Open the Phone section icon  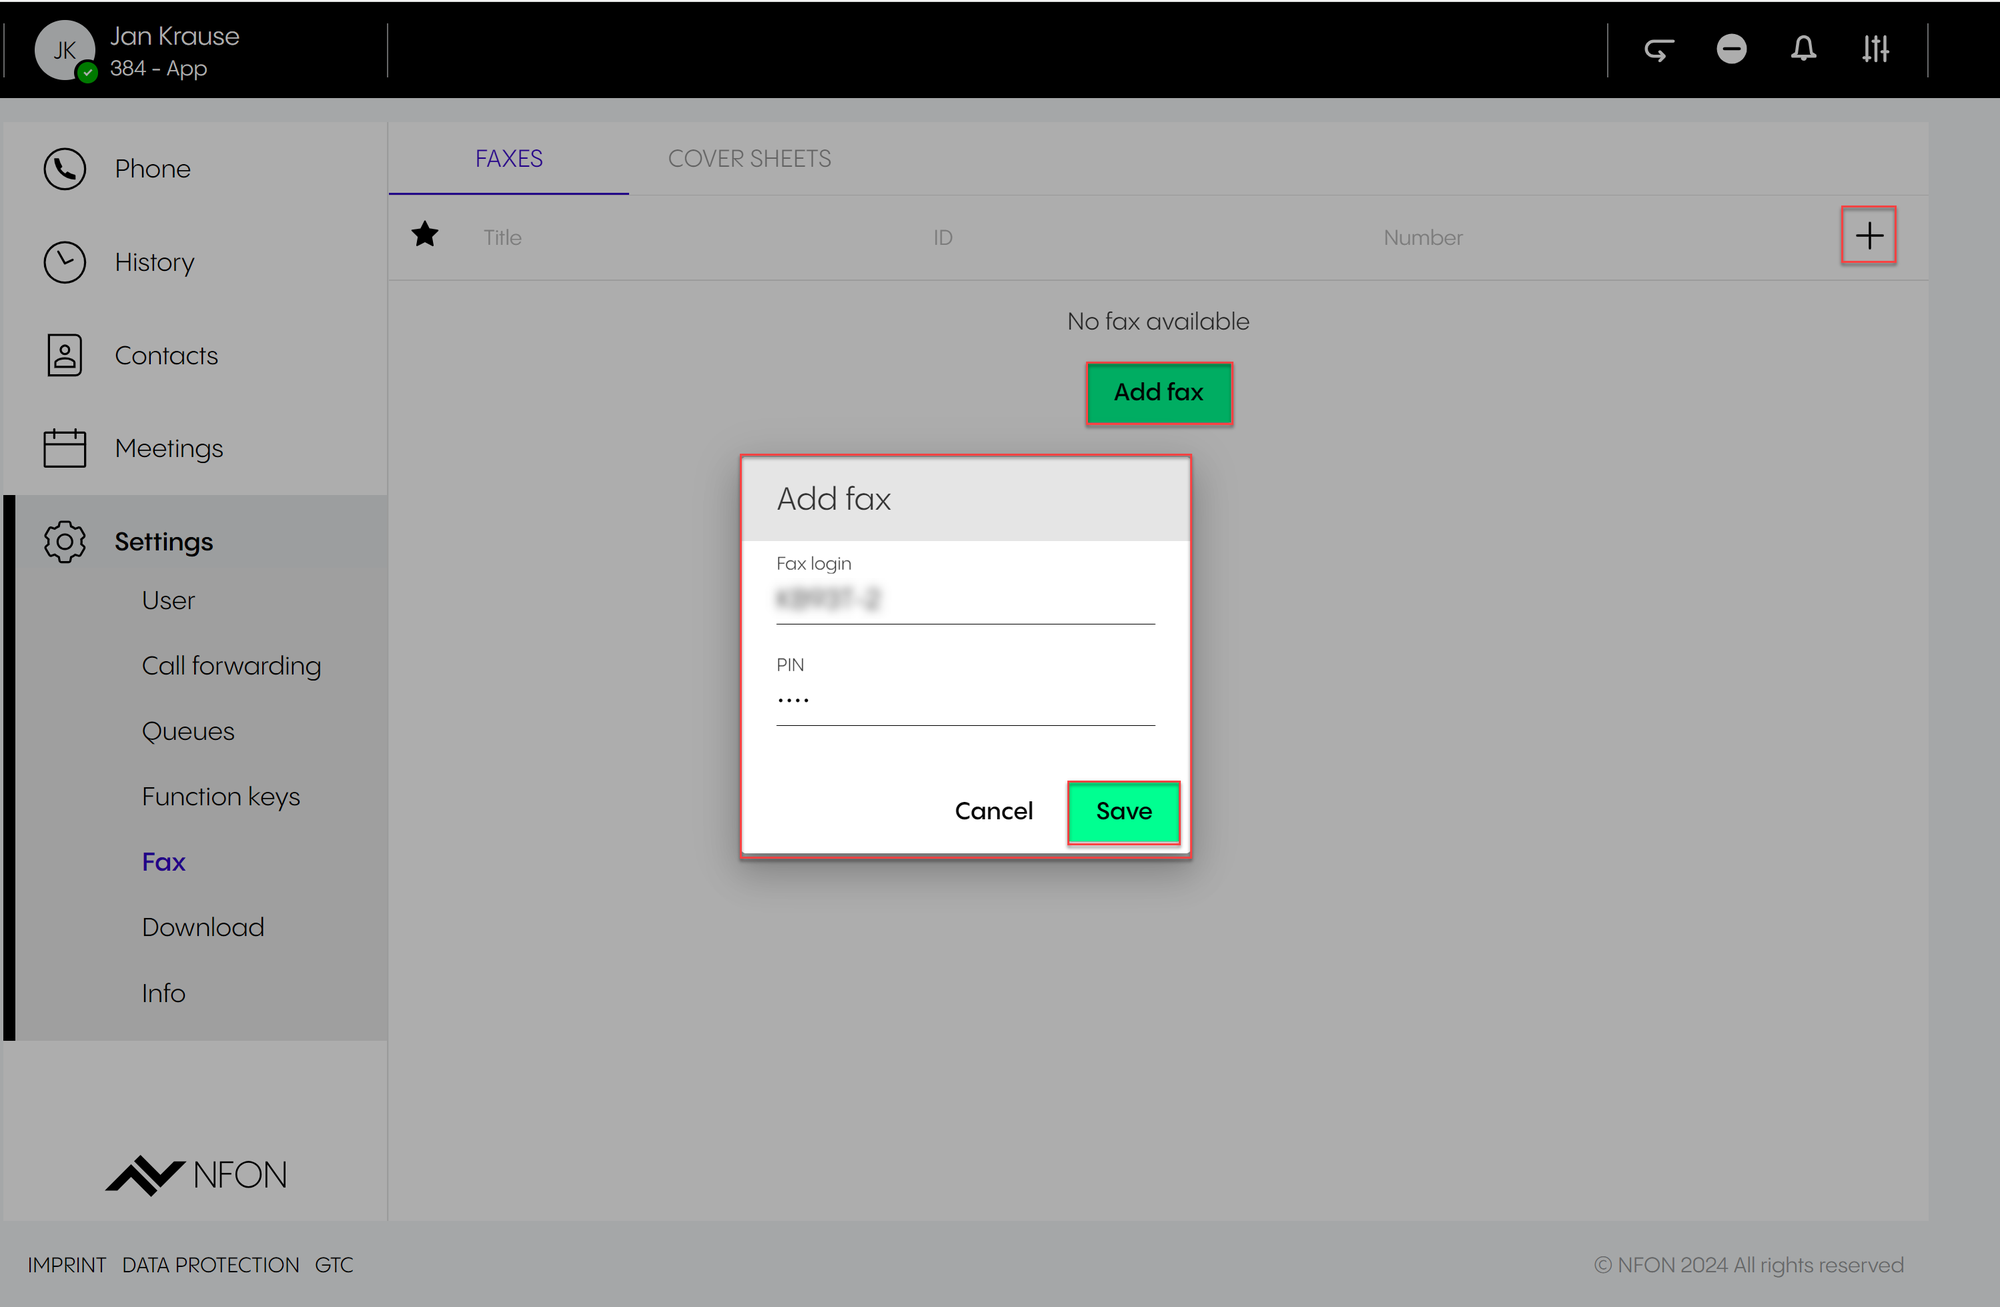point(65,169)
